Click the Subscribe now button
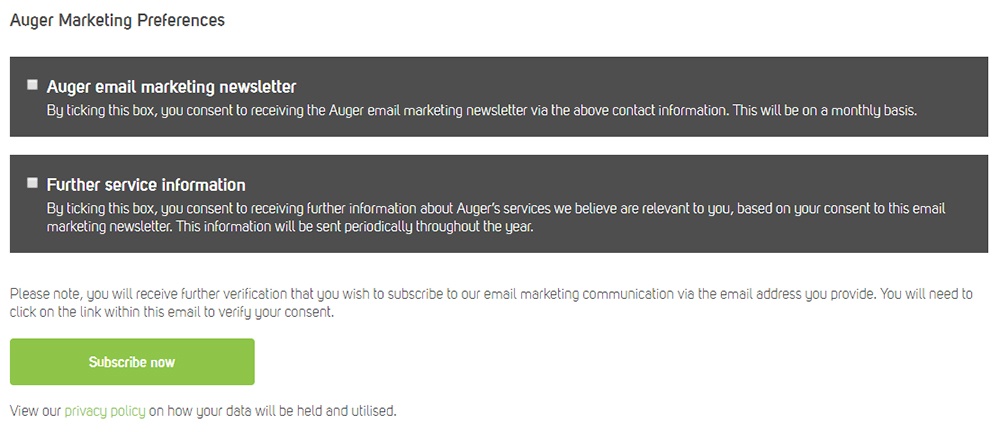The width and height of the screenshot is (1000, 432). (132, 362)
